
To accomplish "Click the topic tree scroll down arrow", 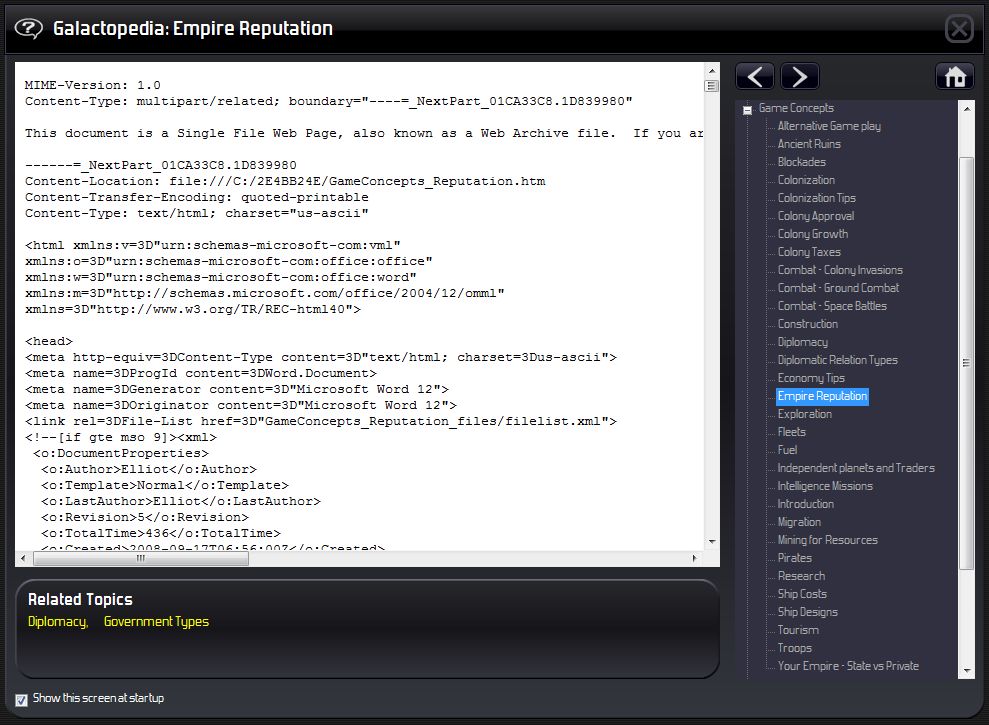I will pos(966,671).
